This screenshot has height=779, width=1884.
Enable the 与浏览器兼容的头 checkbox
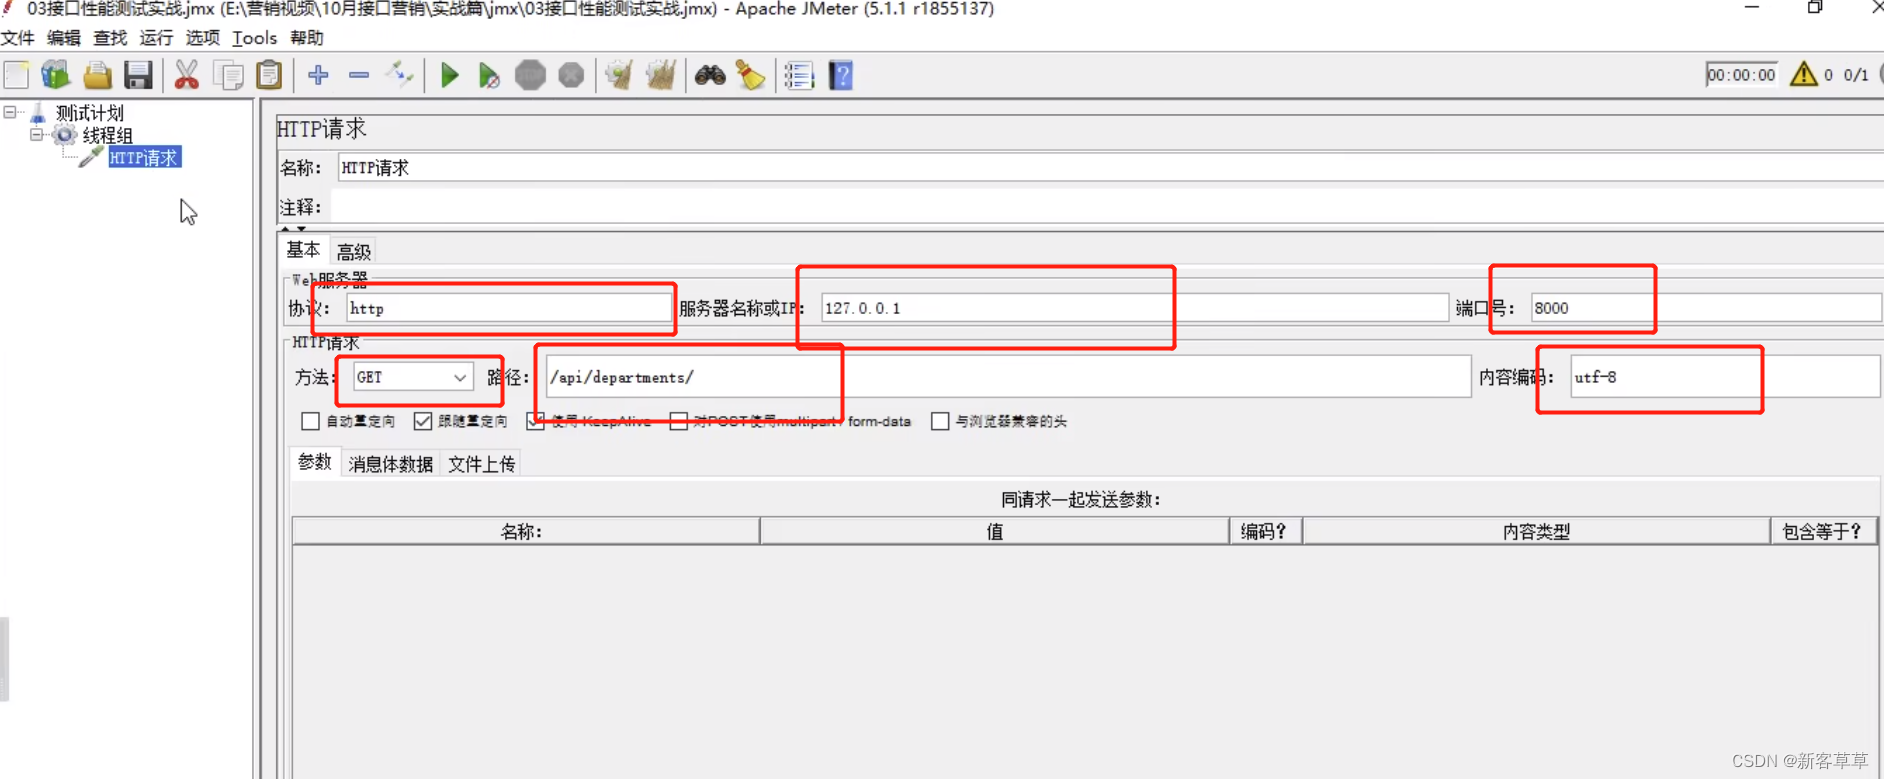[x=940, y=421]
